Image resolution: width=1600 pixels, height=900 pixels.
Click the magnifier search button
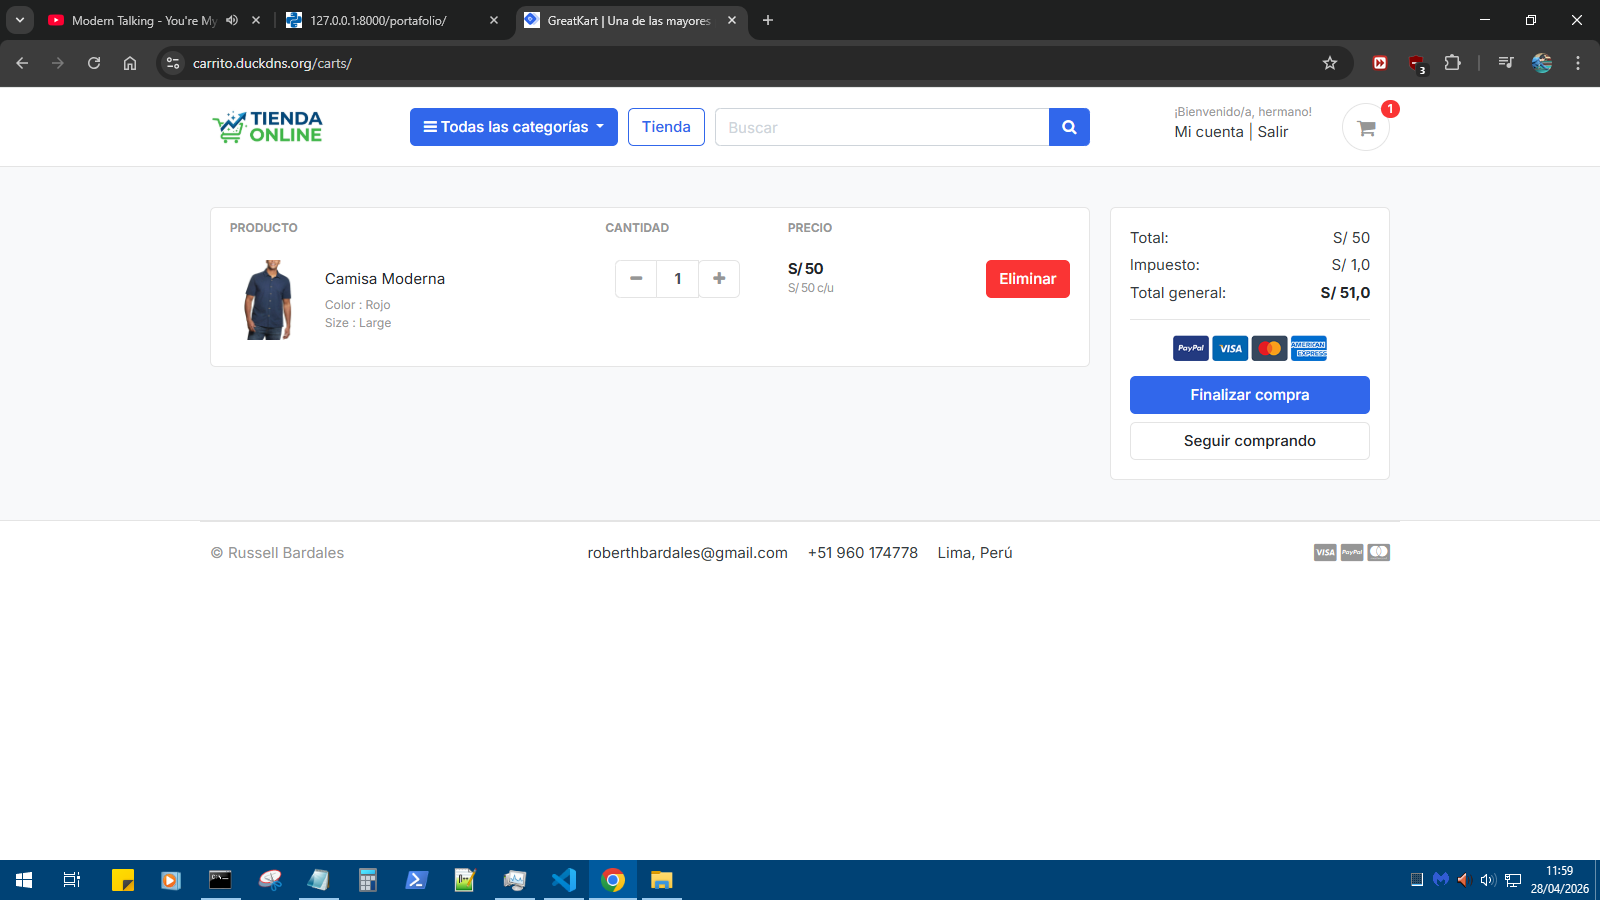tap(1069, 127)
